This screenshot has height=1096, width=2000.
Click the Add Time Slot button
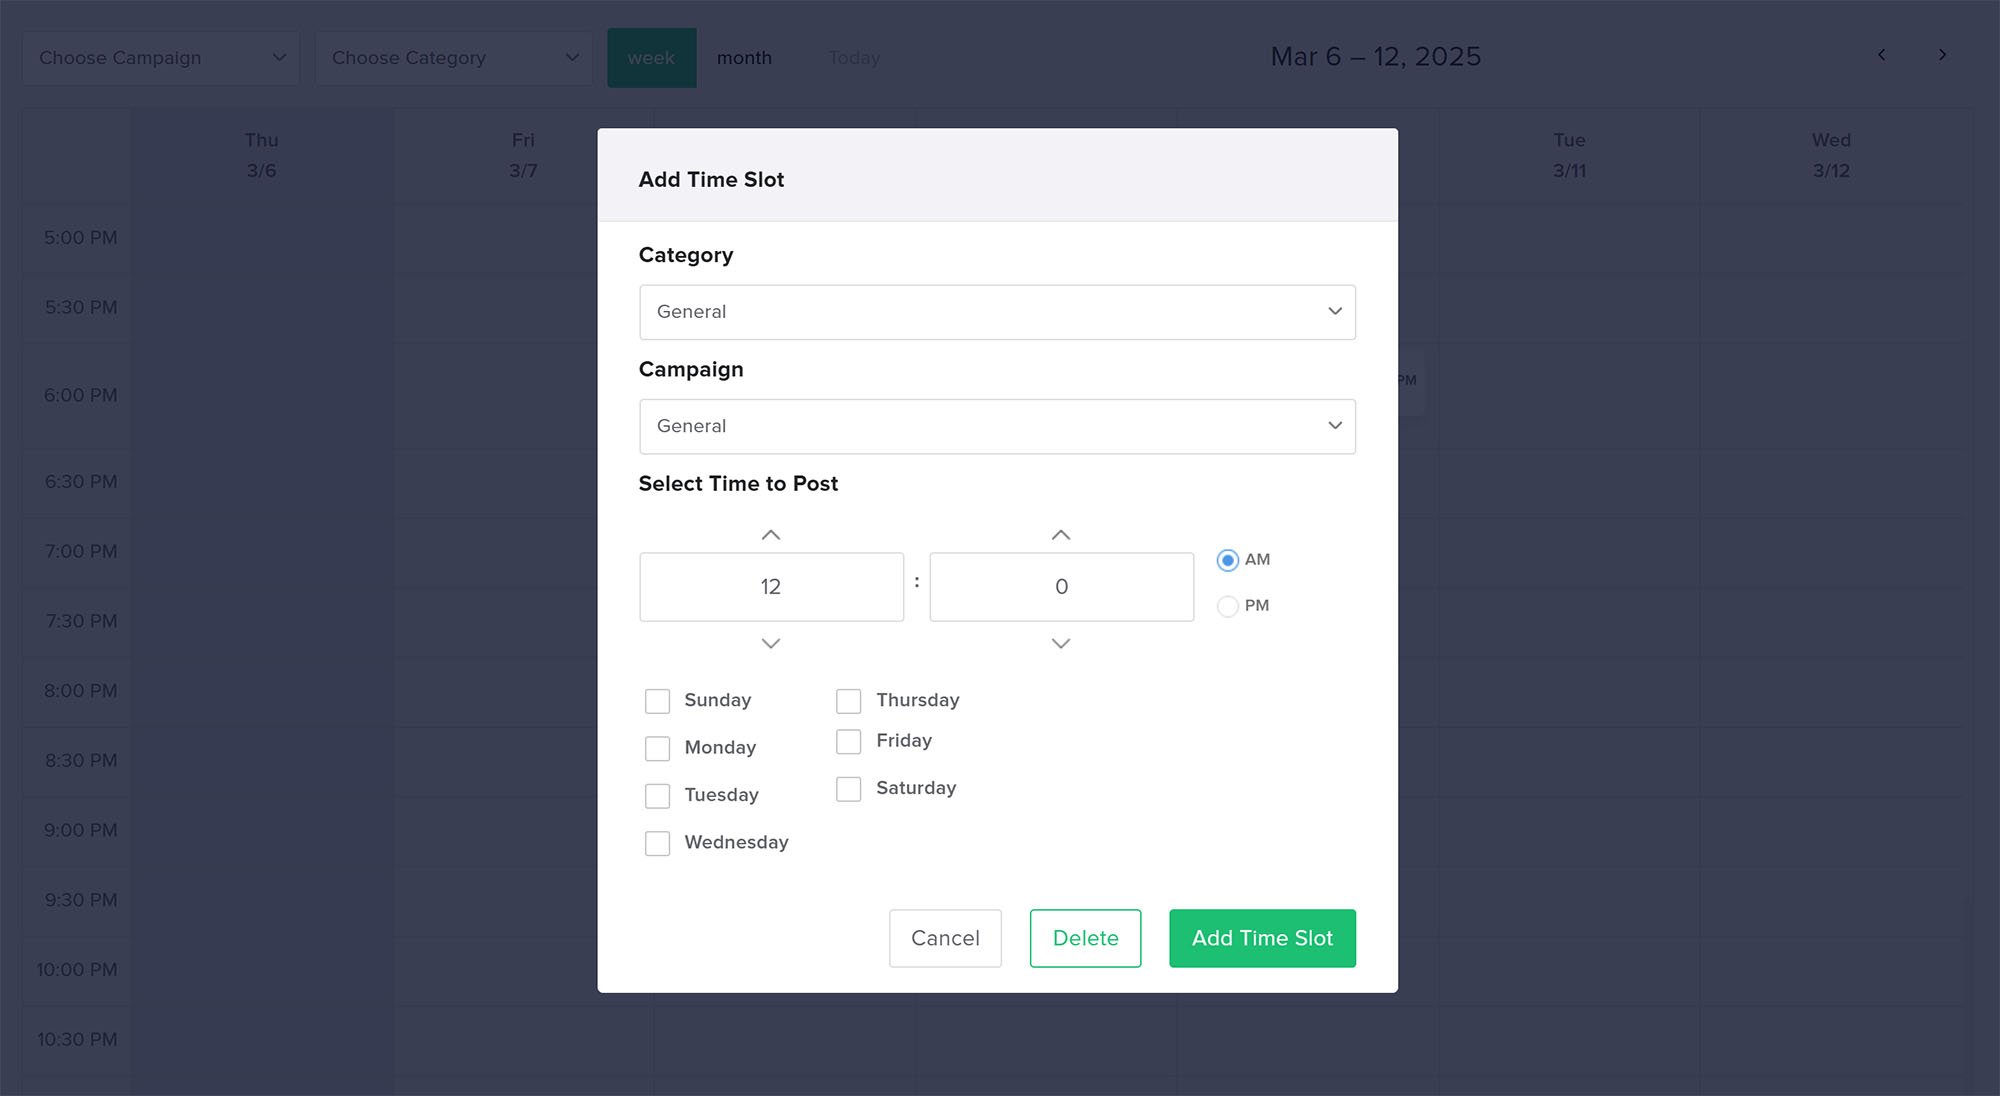point(1262,938)
